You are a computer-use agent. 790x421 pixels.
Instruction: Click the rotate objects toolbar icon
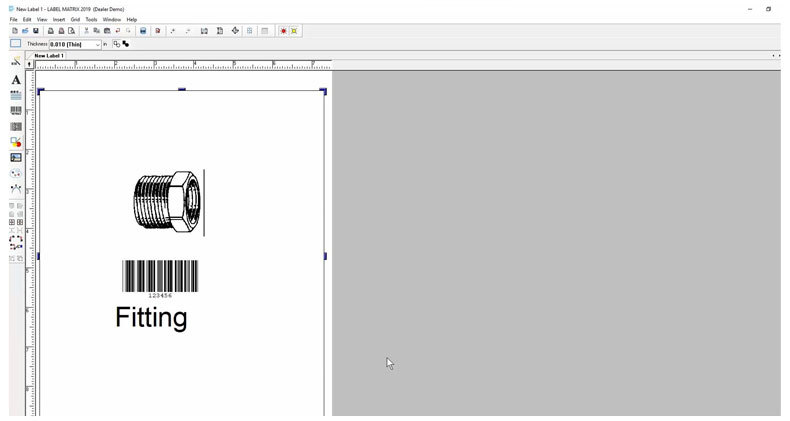pos(204,31)
